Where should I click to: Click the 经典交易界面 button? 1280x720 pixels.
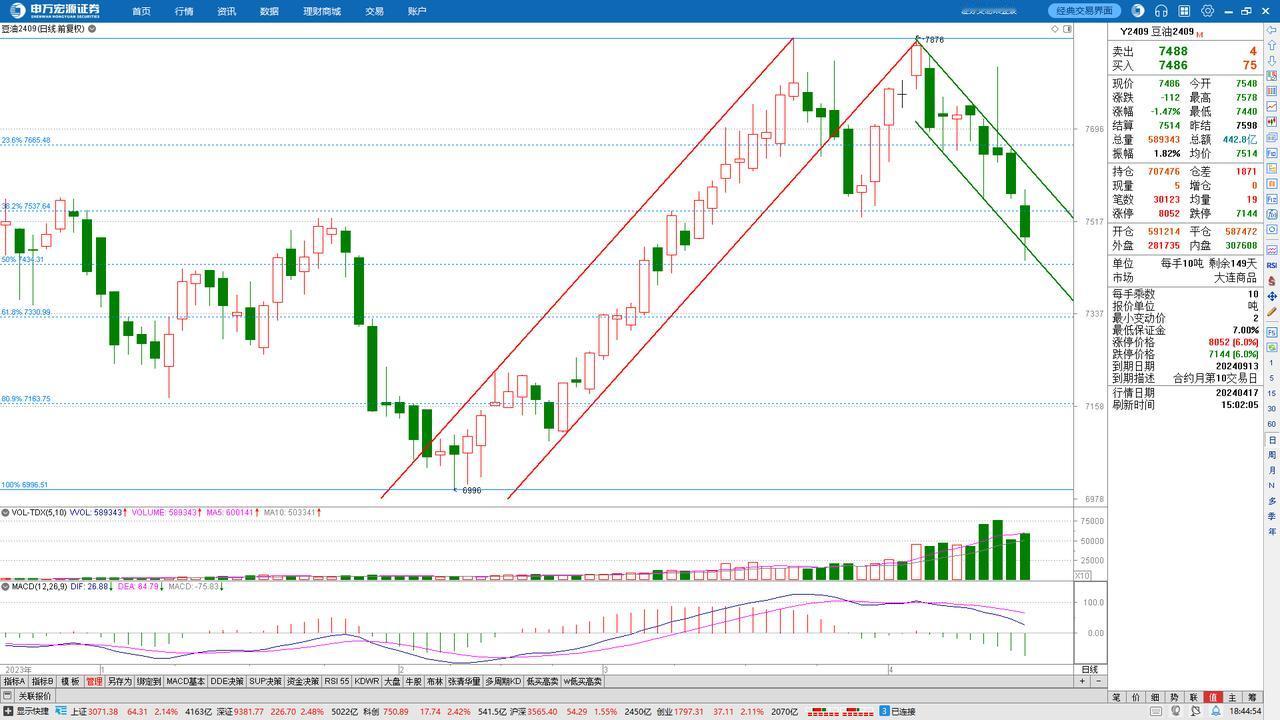click(x=1085, y=11)
